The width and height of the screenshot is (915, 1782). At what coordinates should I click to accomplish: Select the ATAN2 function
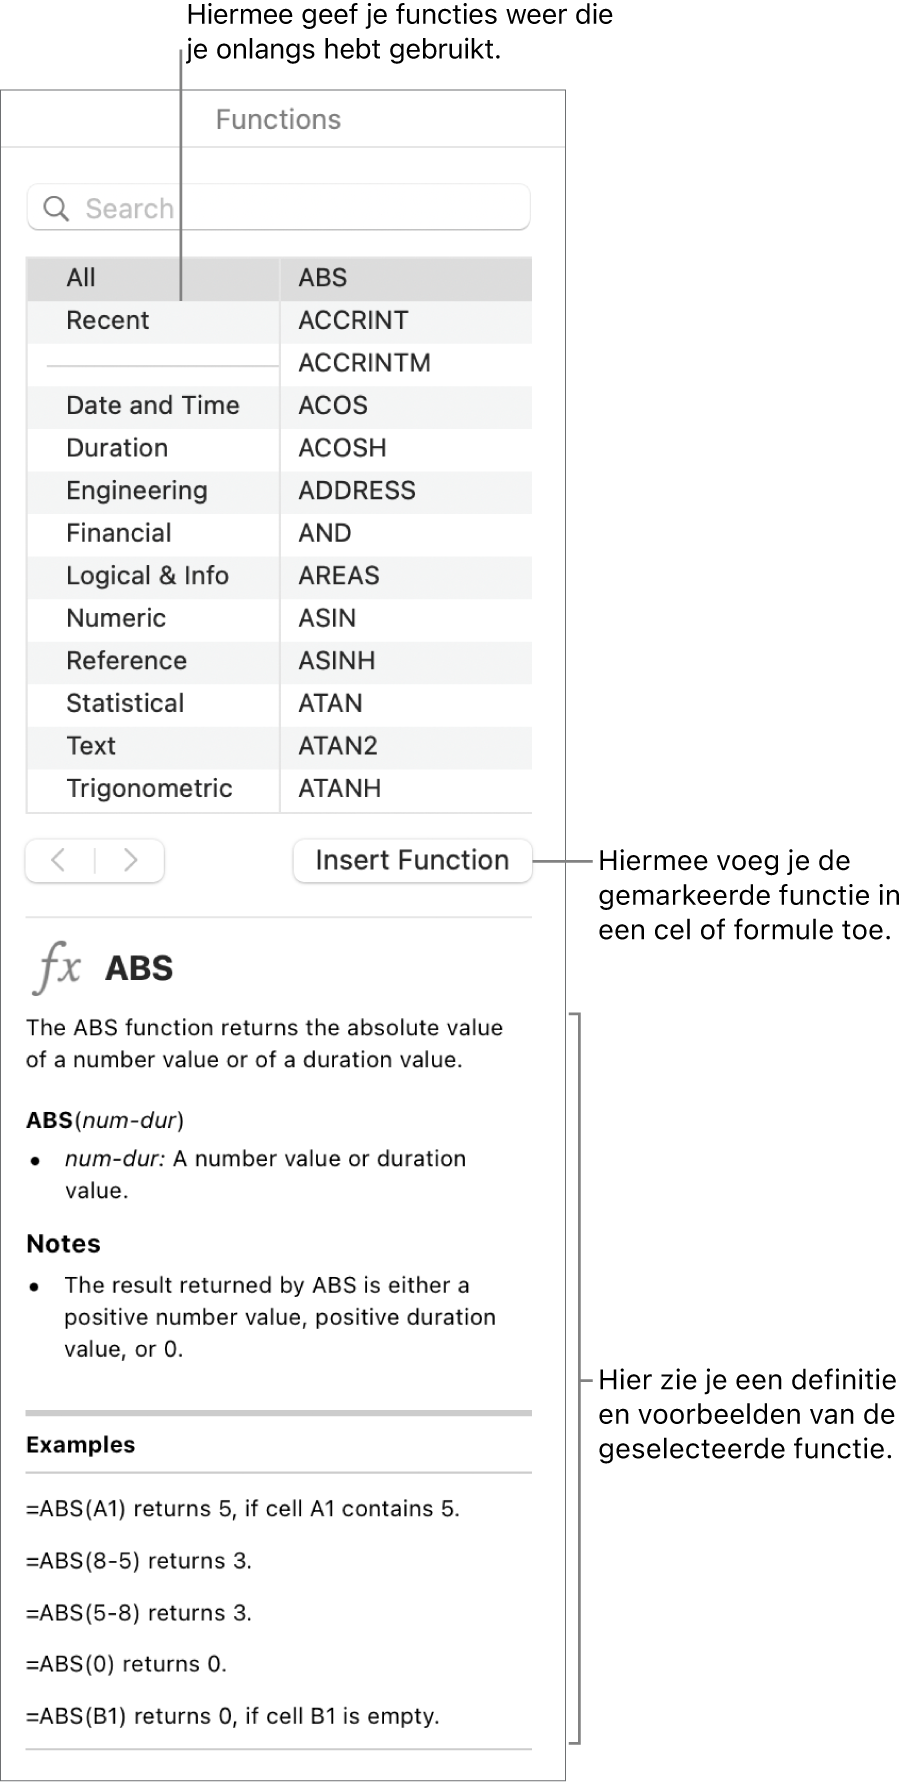tap(338, 746)
